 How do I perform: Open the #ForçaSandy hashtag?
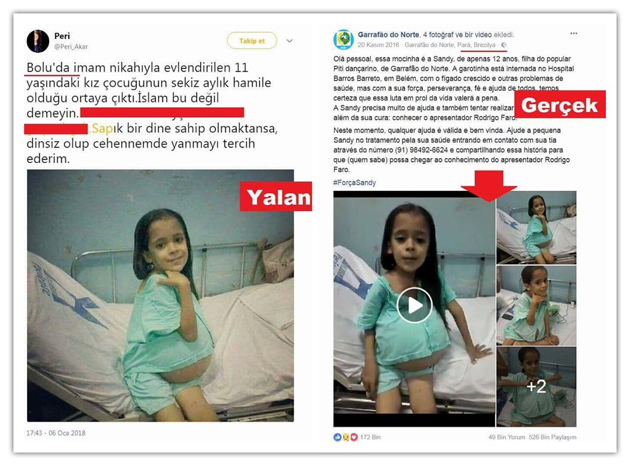pyautogui.click(x=354, y=182)
